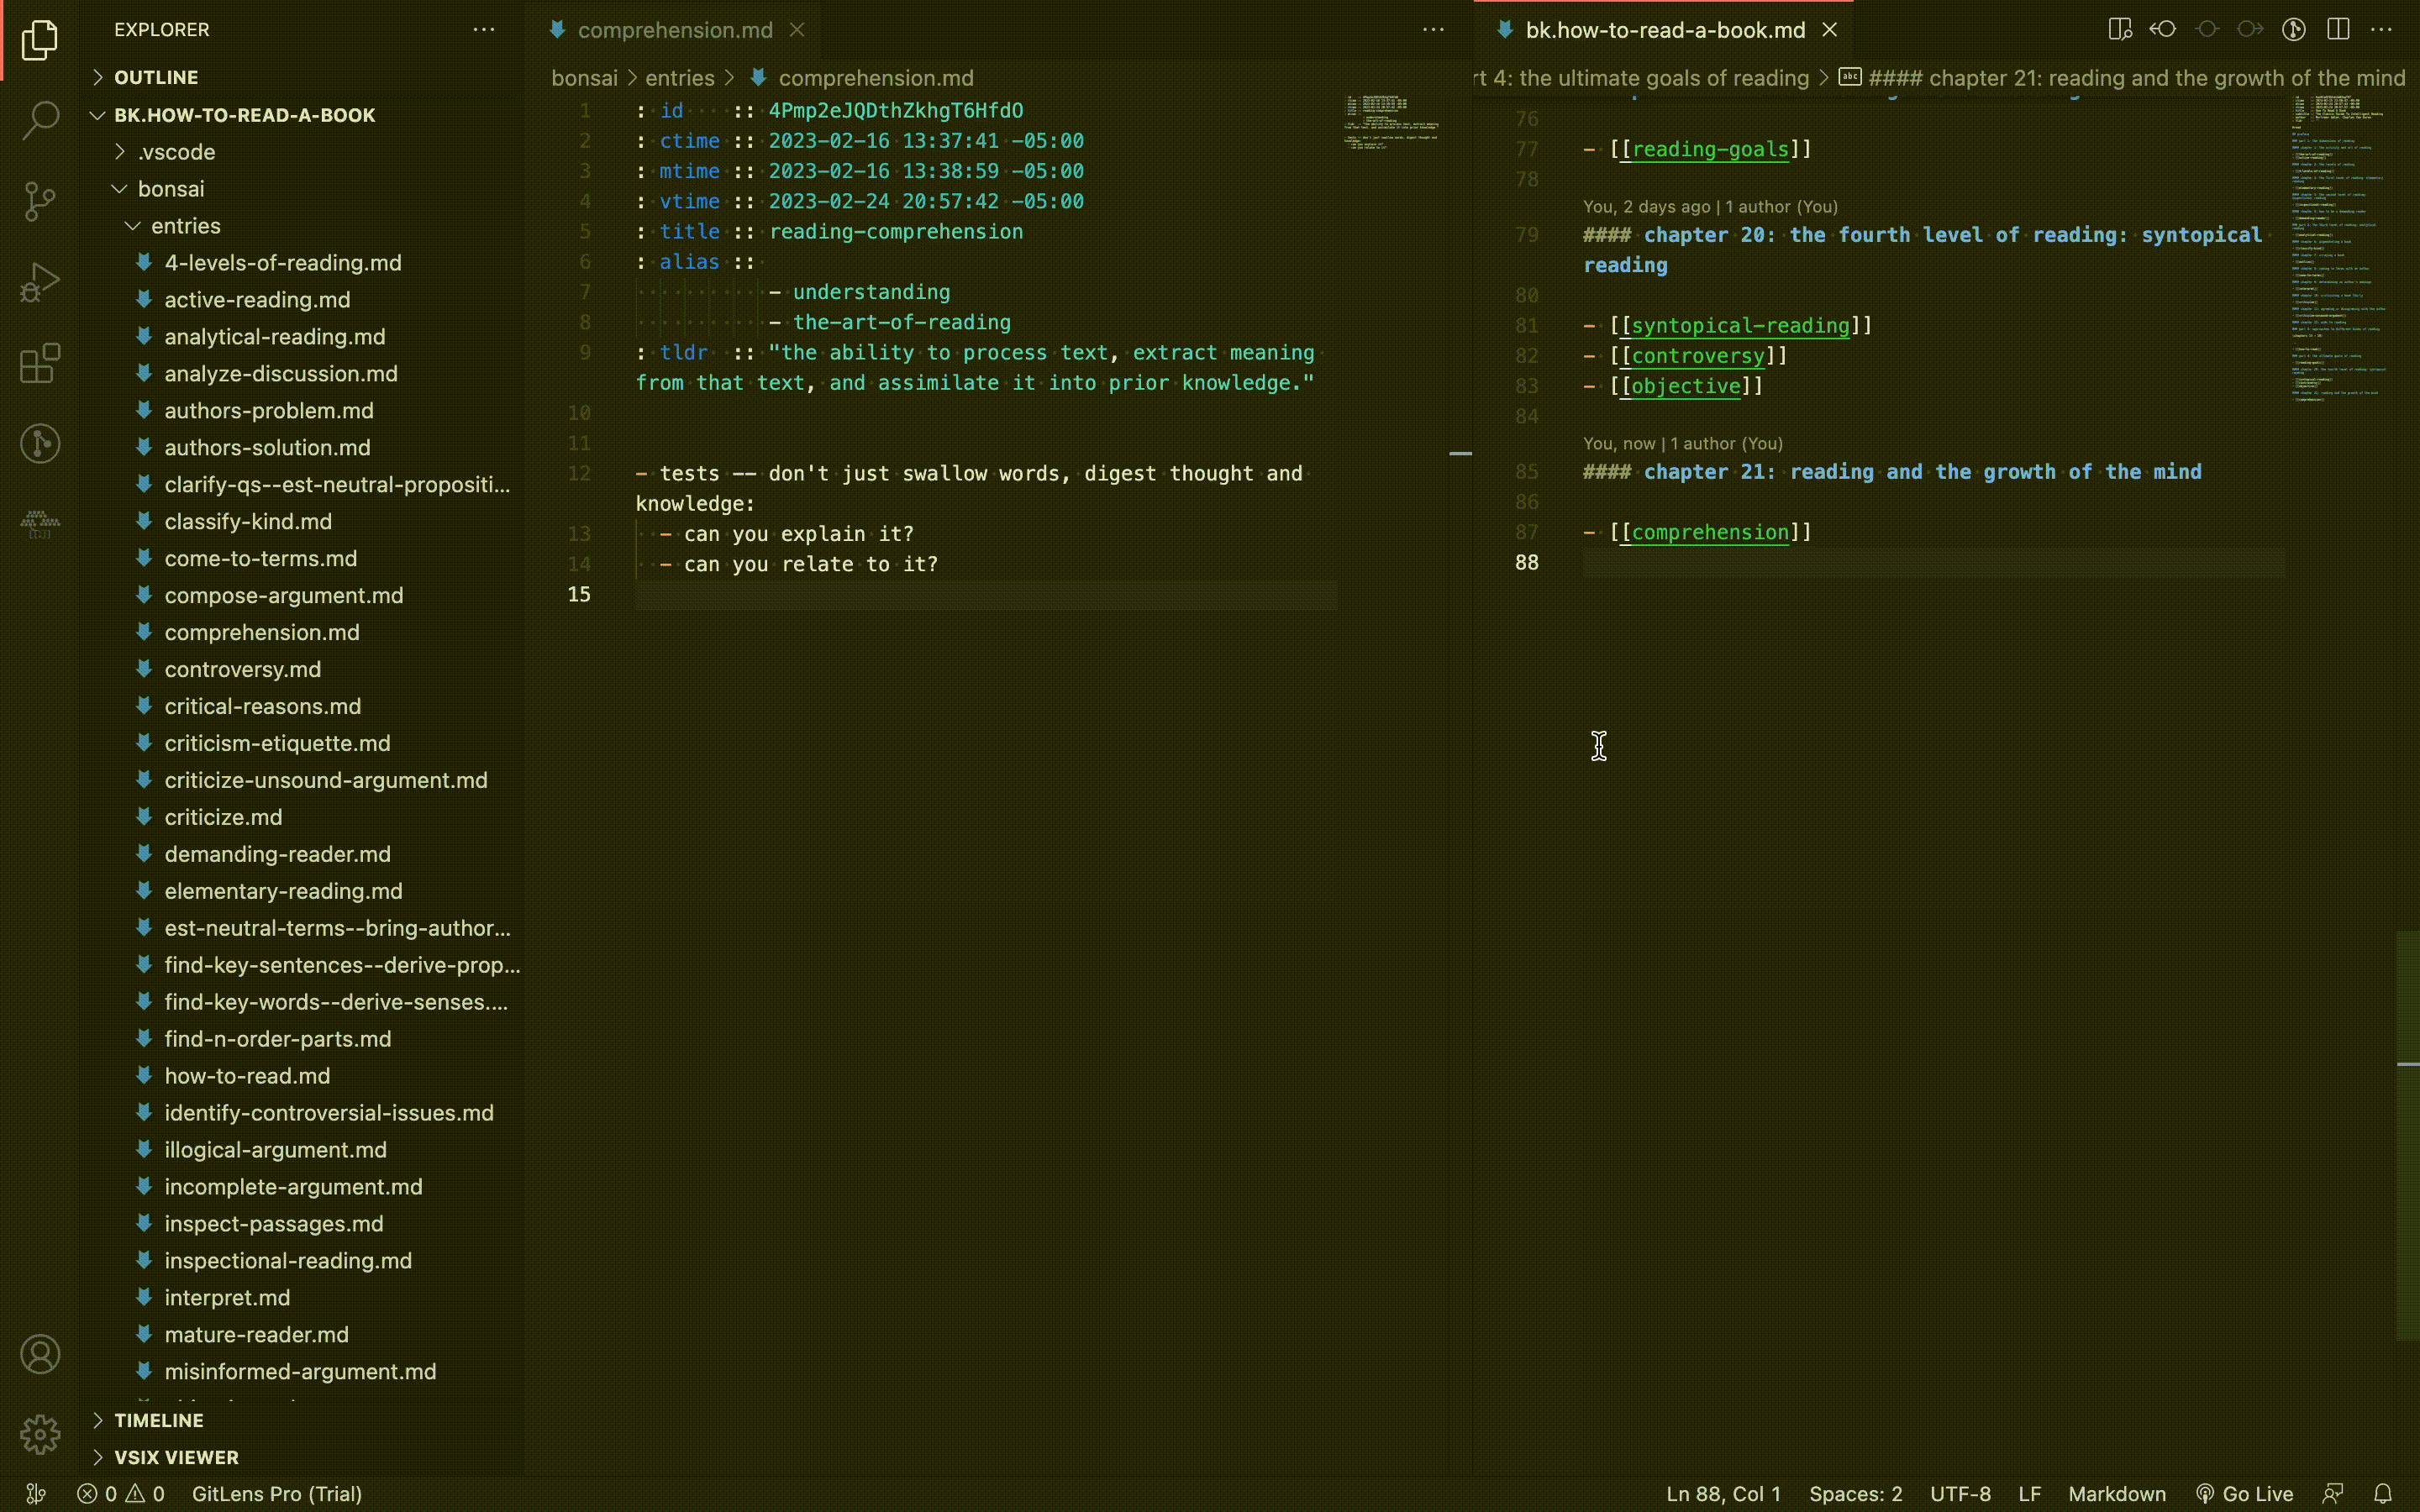Change the LF end of line sequence
Screen dimensions: 2420x1512
(x=2029, y=1493)
